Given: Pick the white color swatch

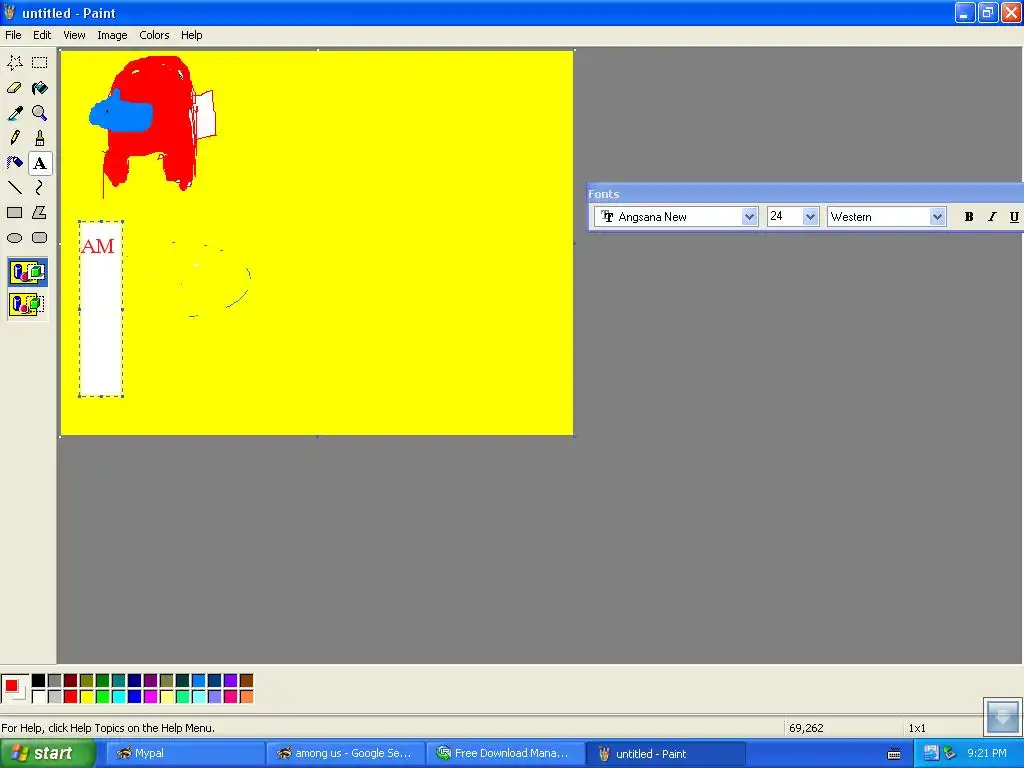Looking at the screenshot, I should [39, 697].
